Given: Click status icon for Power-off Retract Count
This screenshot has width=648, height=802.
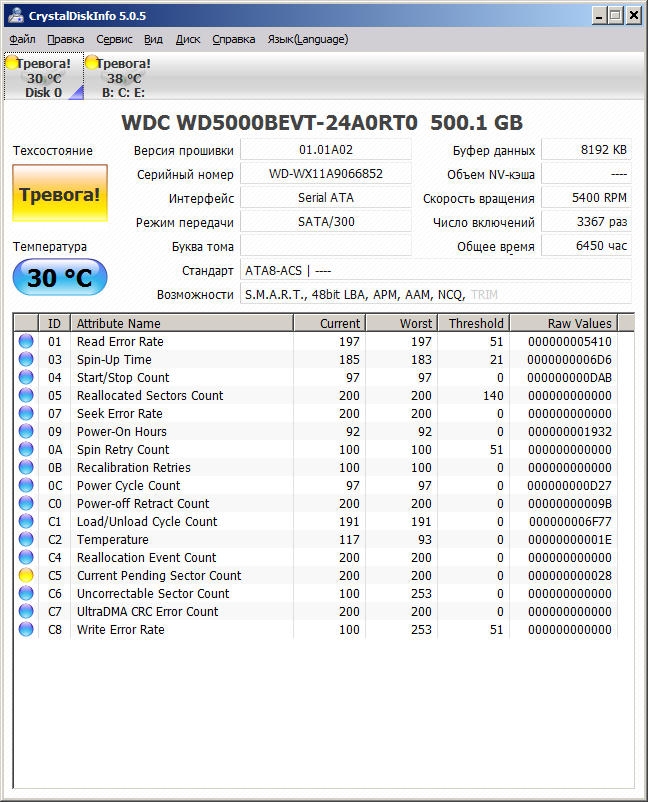Looking at the screenshot, I should [26, 503].
